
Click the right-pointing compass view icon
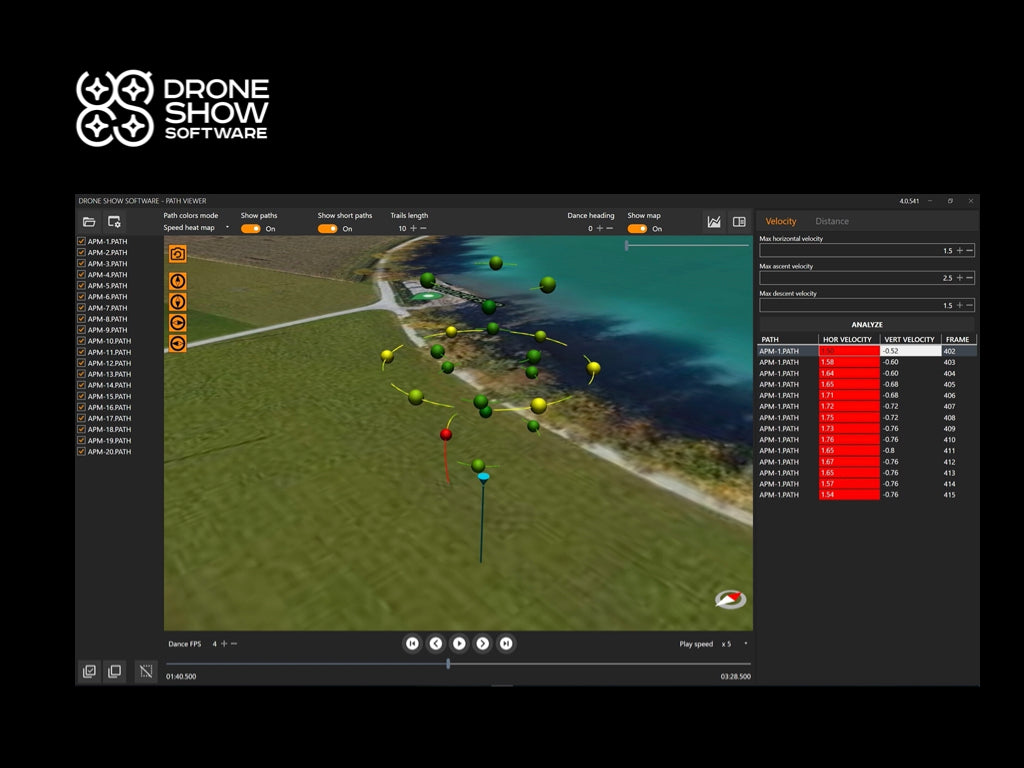pyautogui.click(x=178, y=323)
